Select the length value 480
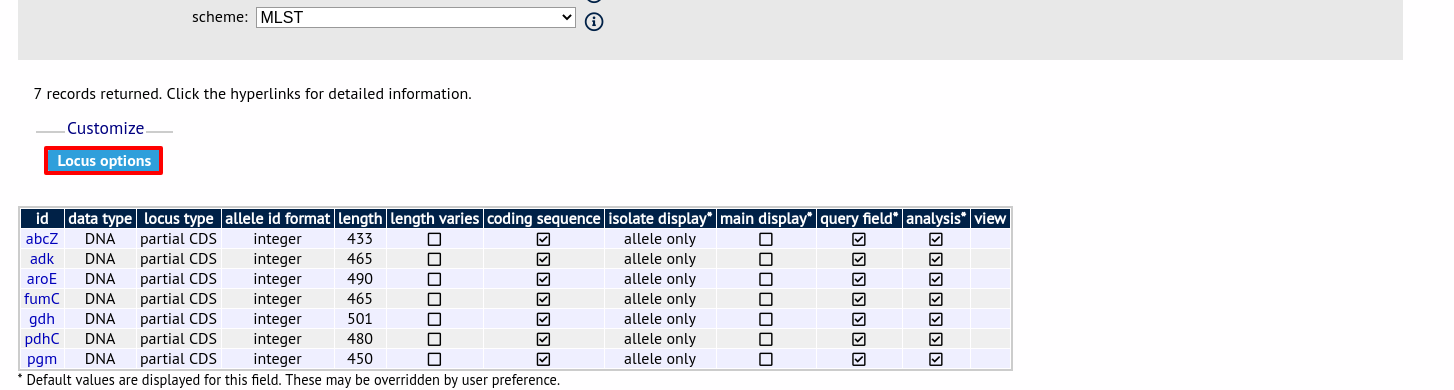This screenshot has width=1454, height=390. (360, 339)
